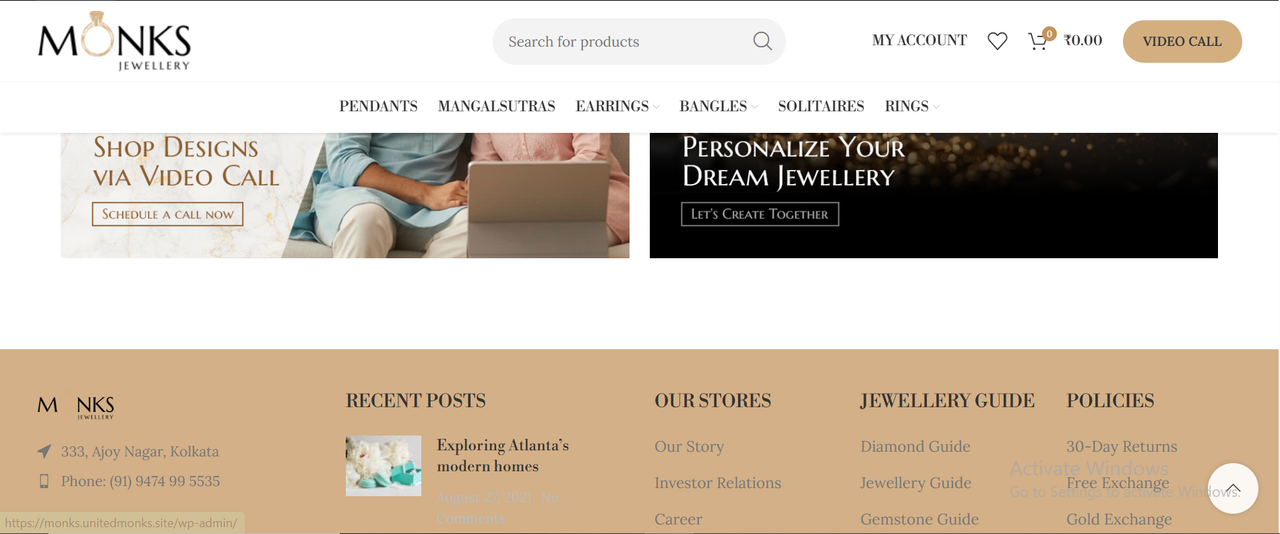Screen dimensions: 1280x534
Task: Open the wishlist heart icon
Action: 997,41
